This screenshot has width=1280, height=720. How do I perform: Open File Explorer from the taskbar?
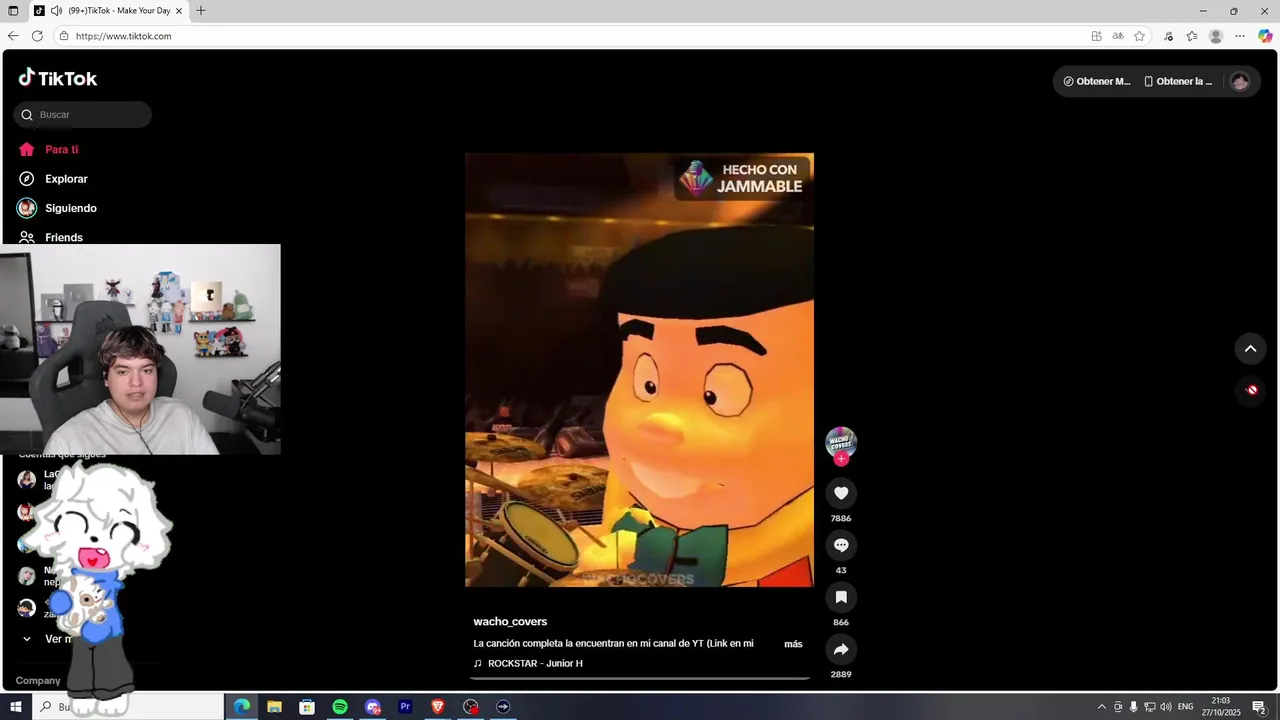click(274, 707)
